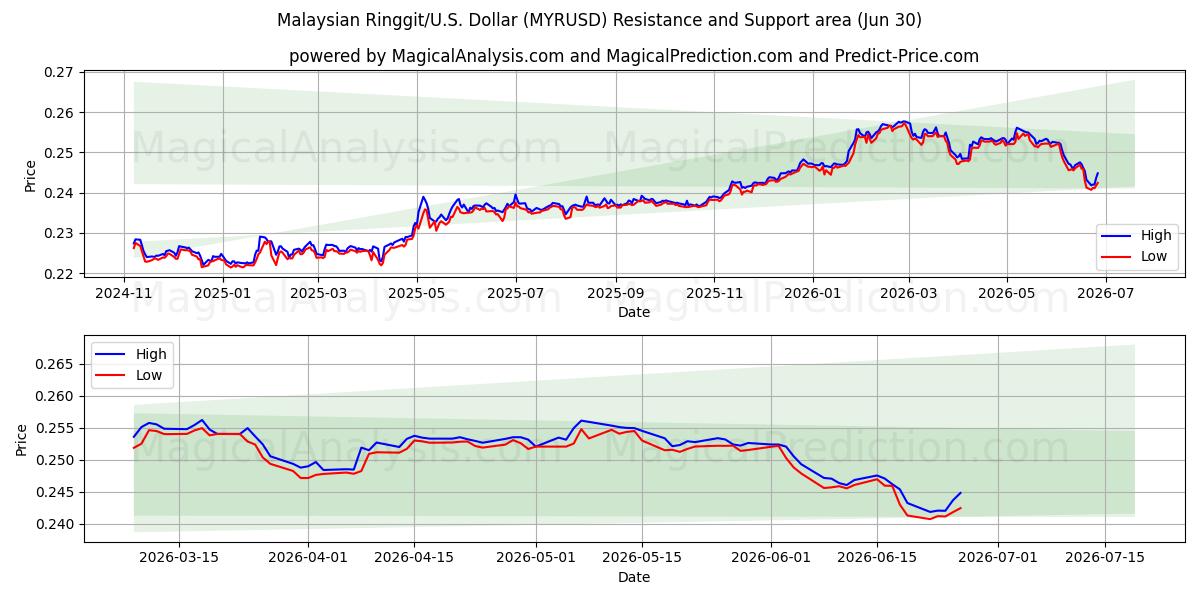
Task: Click 'Low' in the top chart legend
Action: tap(1154, 256)
